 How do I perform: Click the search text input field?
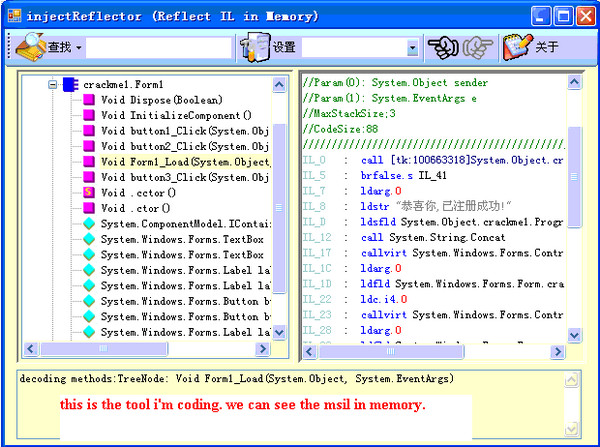[158, 47]
